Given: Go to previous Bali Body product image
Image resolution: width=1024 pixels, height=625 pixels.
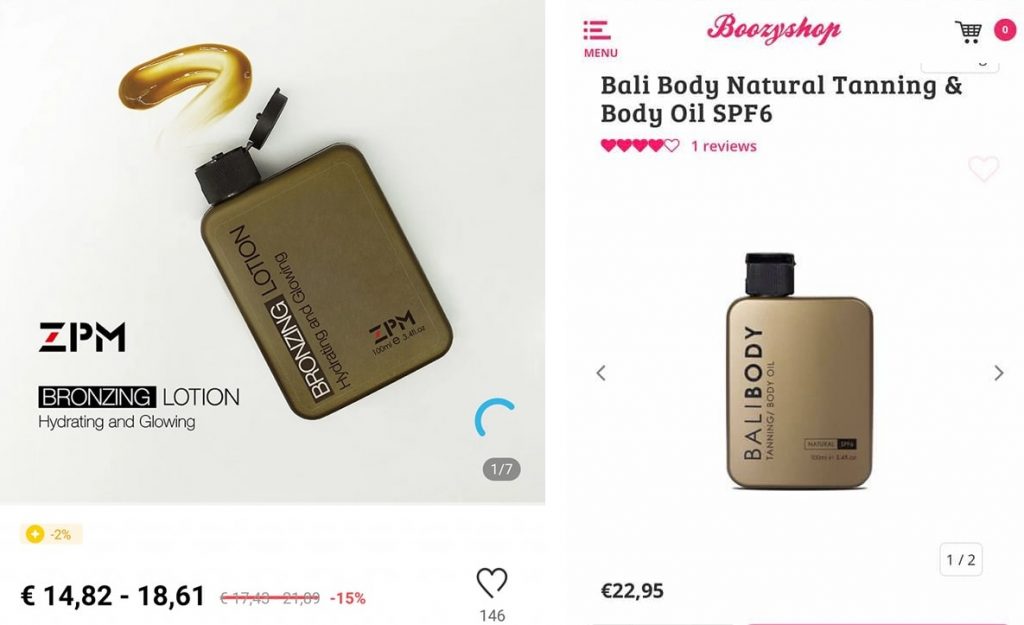Looking at the screenshot, I should [x=601, y=373].
